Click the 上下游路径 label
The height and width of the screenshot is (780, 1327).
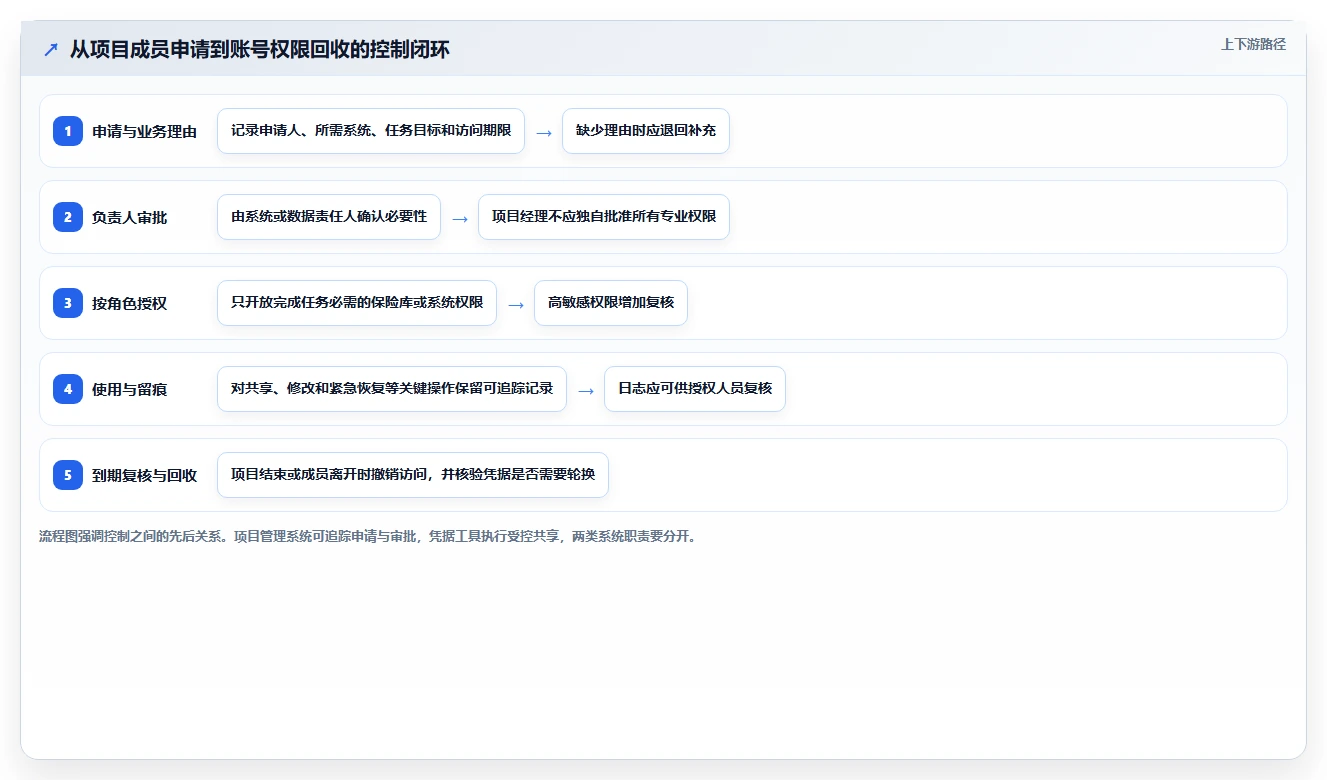click(1253, 45)
